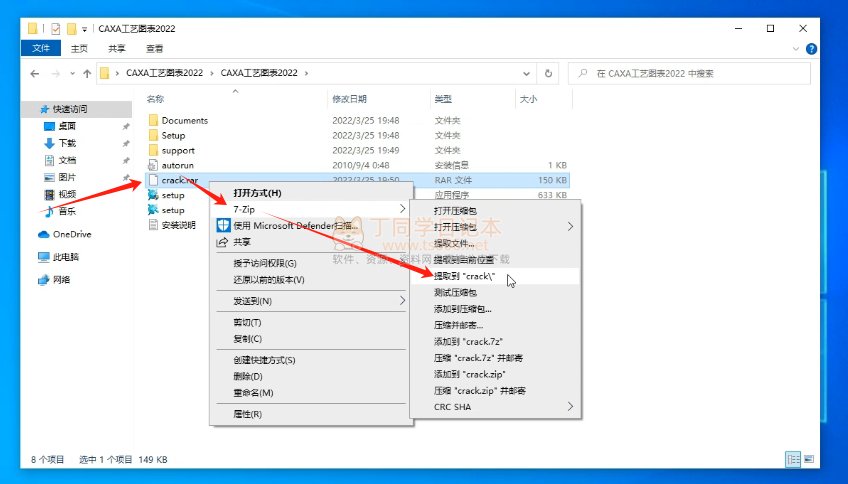Screen dimensions: 848x484
Task: Click the Microsoft Defender shield icon
Action: (223, 226)
